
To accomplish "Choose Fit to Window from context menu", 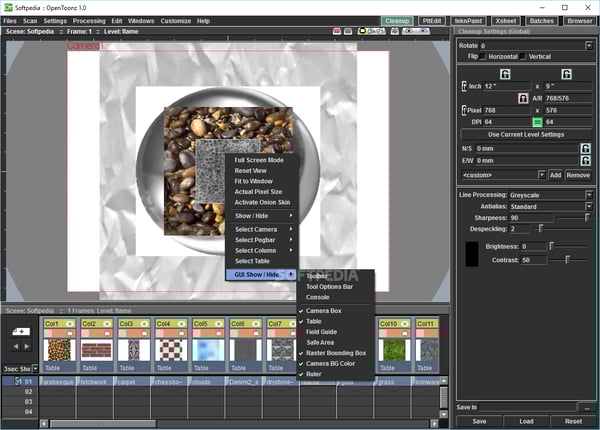I will [261, 181].
